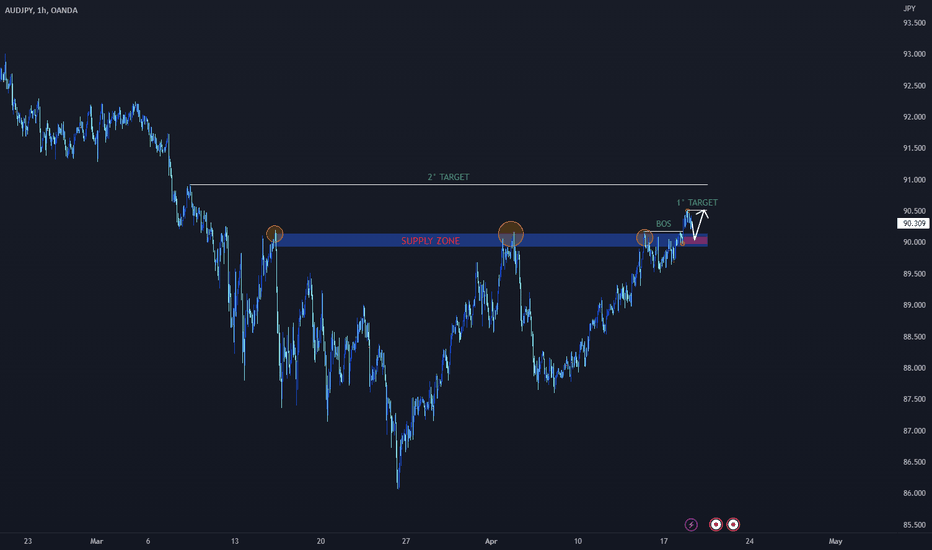This screenshot has width=932, height=550.
Task: Click the 88.000 price scale label
Action: (x=914, y=368)
